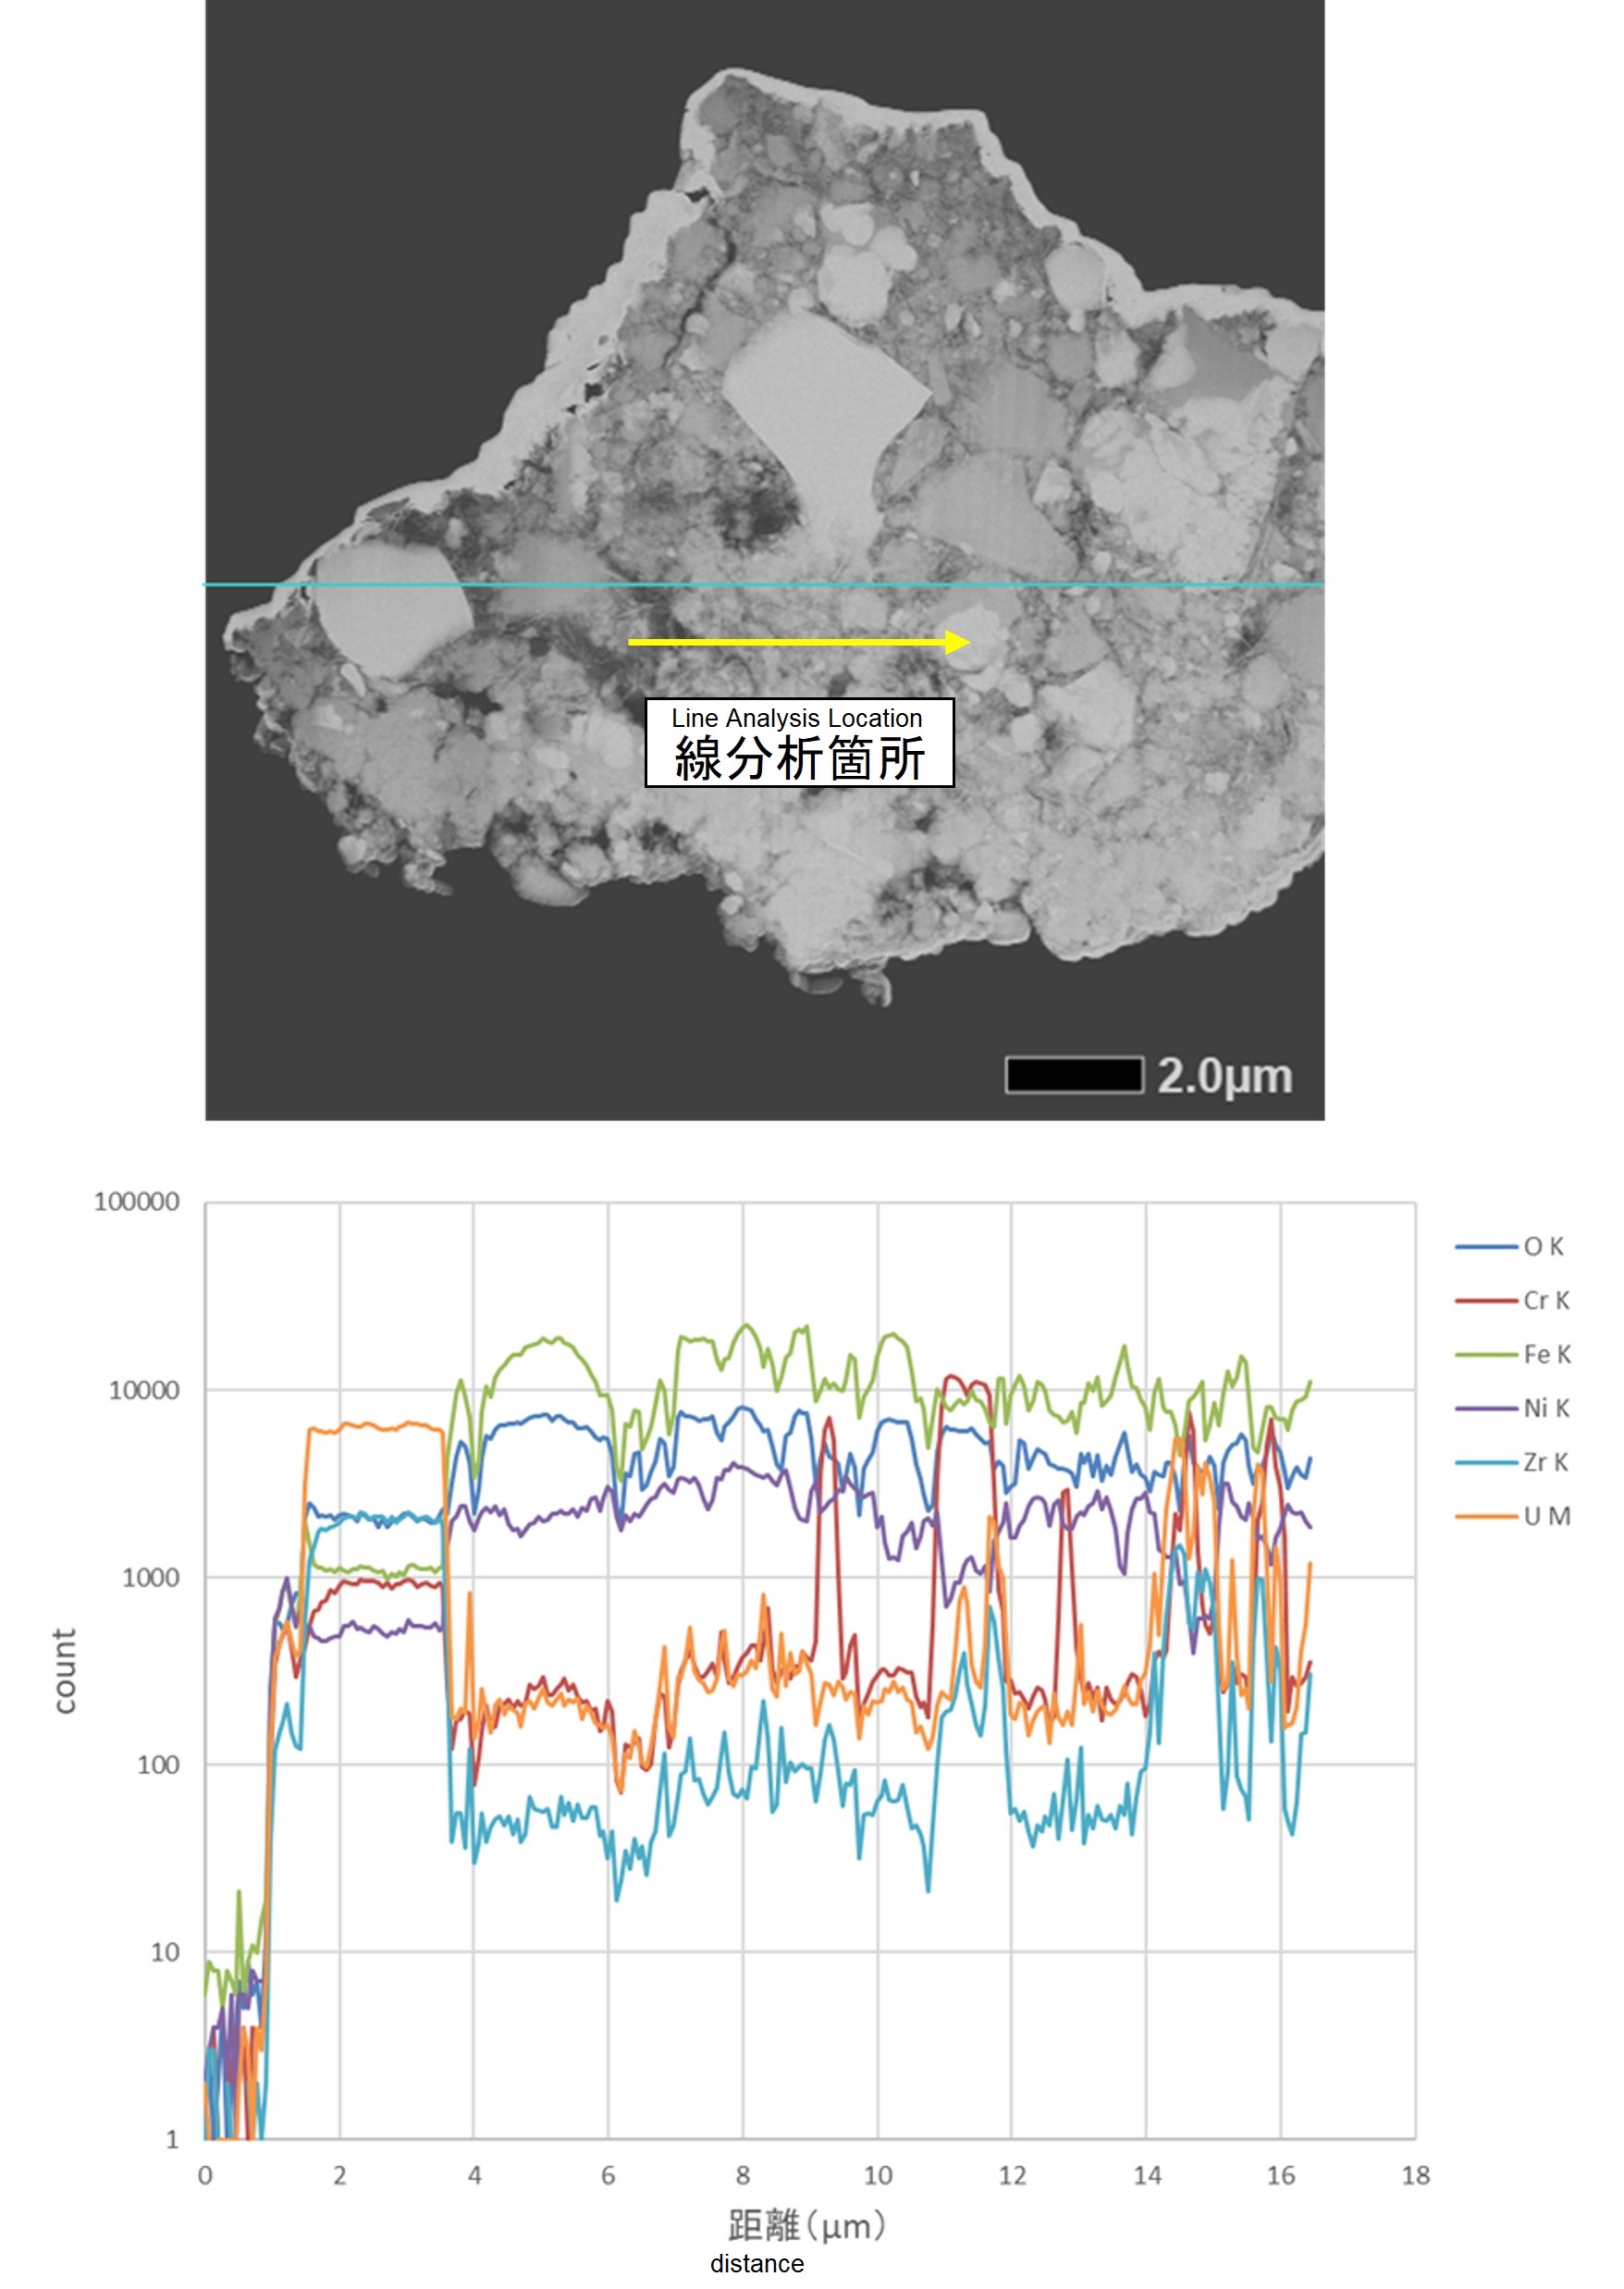The width and height of the screenshot is (1624, 2289).
Task: Click the 16 x-axis tick label
Action: pyautogui.click(x=1281, y=2175)
